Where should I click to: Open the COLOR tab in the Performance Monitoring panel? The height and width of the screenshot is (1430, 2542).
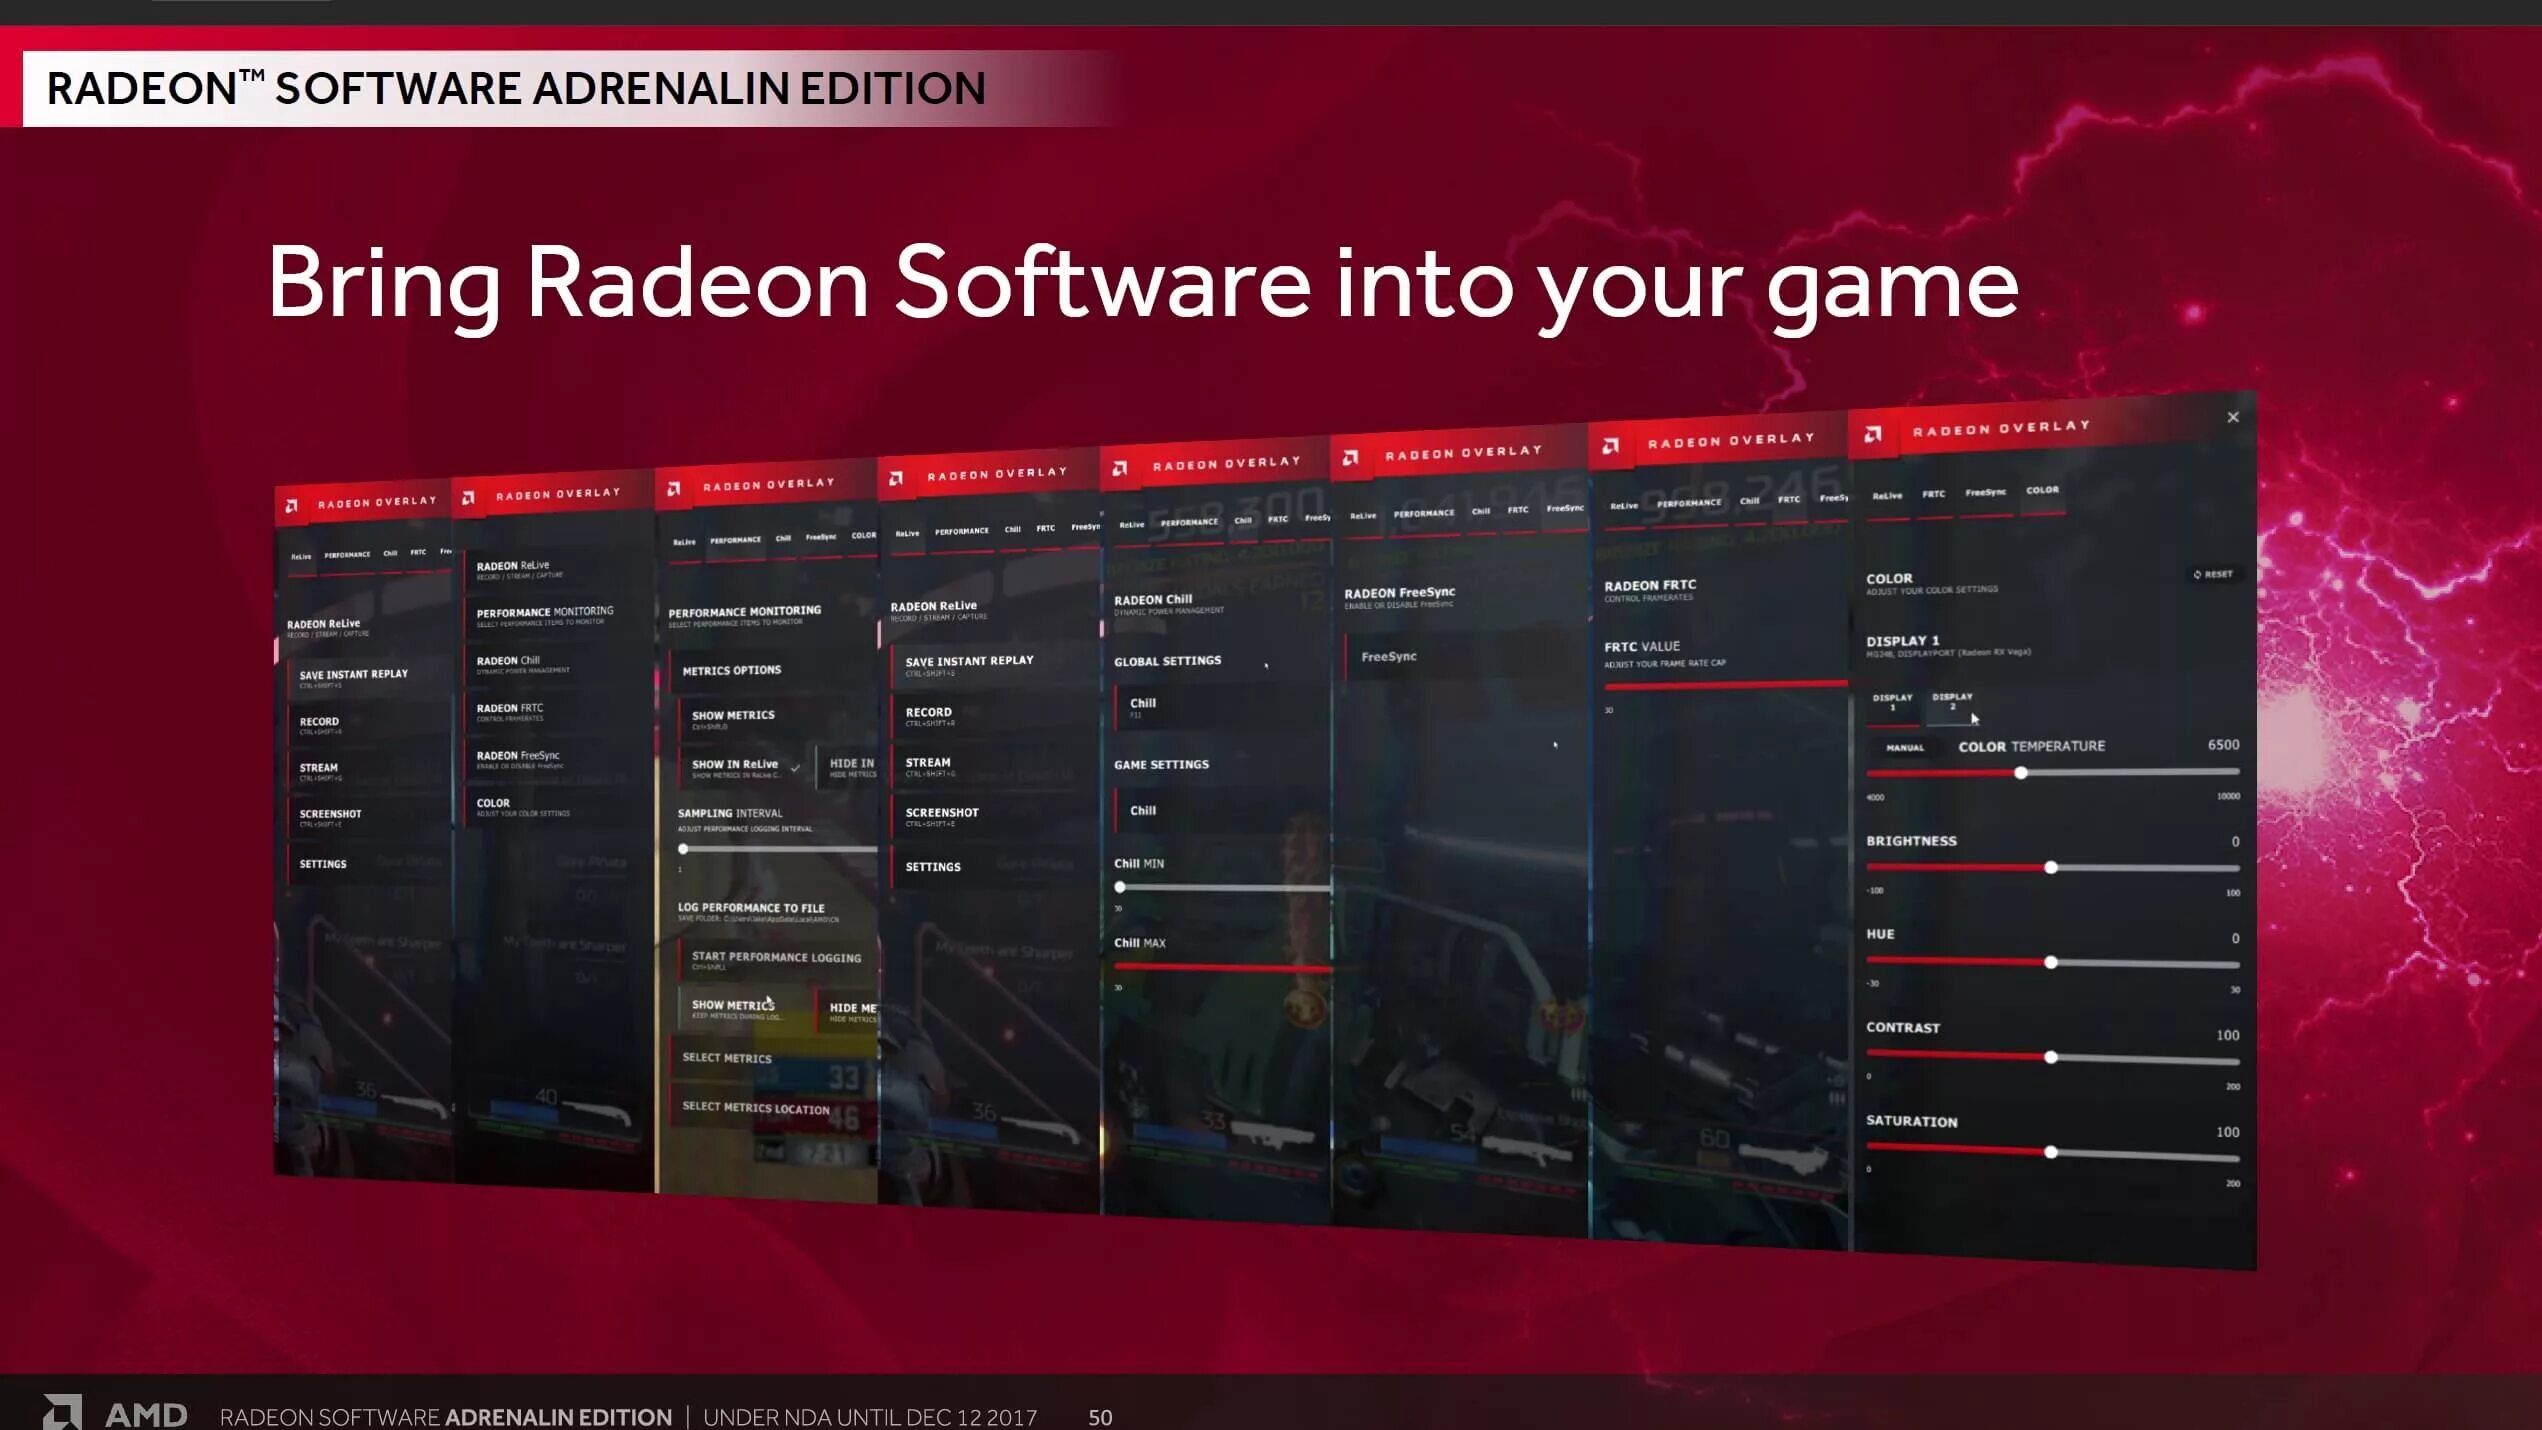pyautogui.click(x=863, y=536)
